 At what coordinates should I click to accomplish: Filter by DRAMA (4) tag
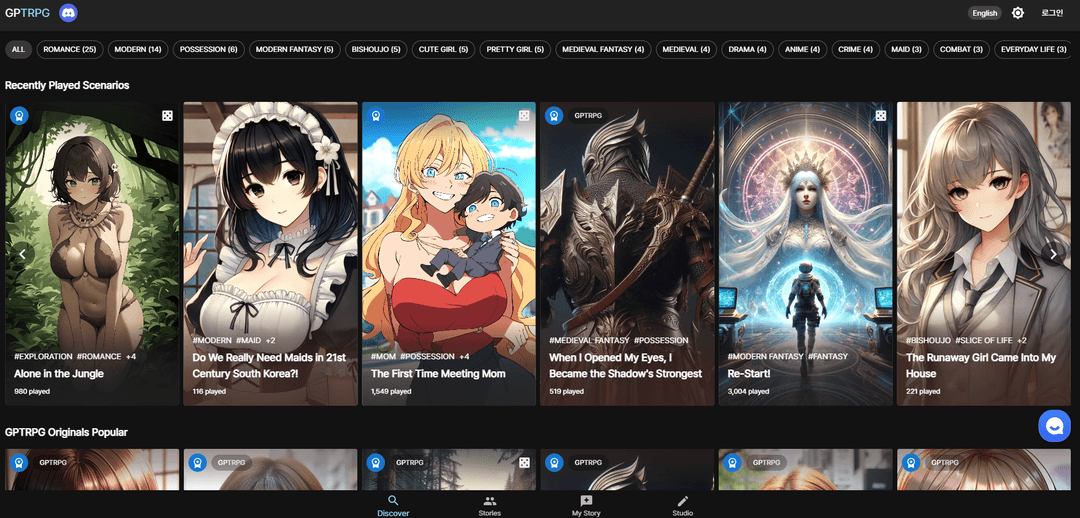point(747,50)
